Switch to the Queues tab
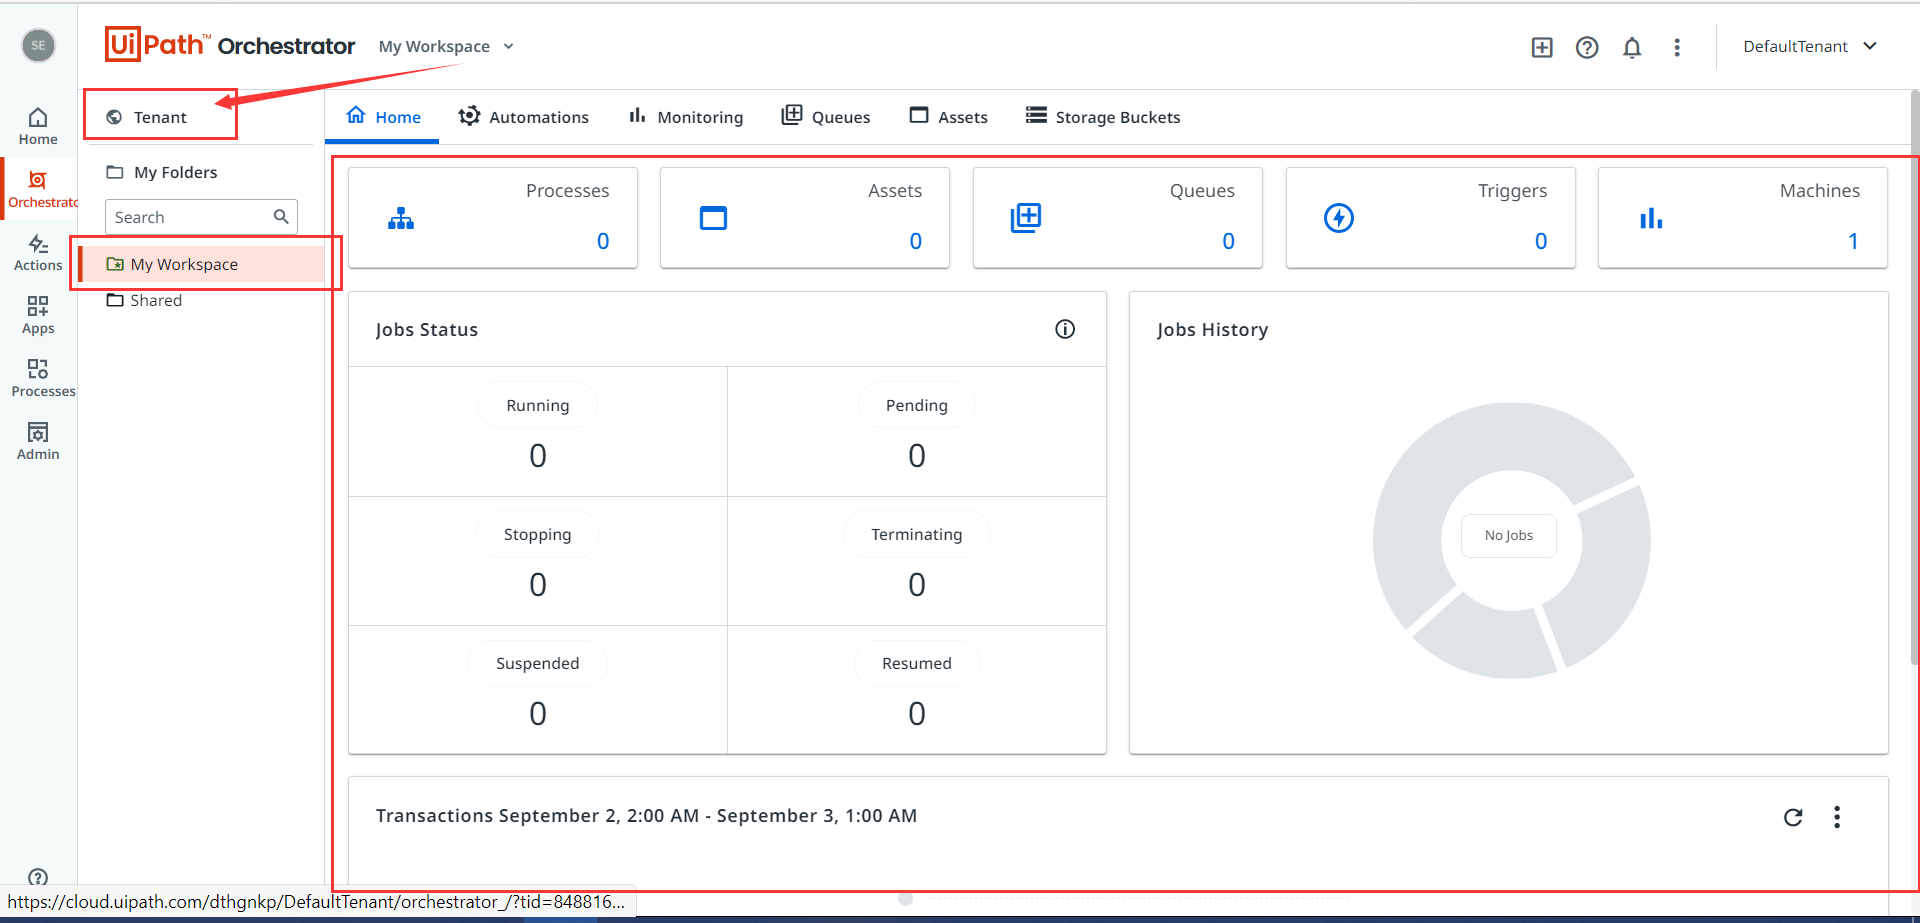Screen dimensions: 1920x923 [826, 117]
